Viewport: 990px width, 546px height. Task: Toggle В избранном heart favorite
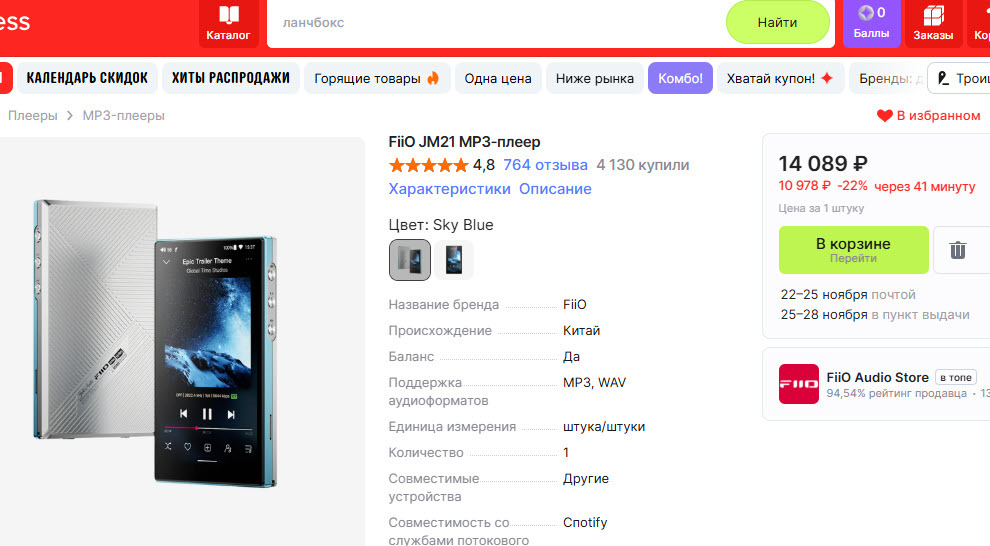click(885, 116)
